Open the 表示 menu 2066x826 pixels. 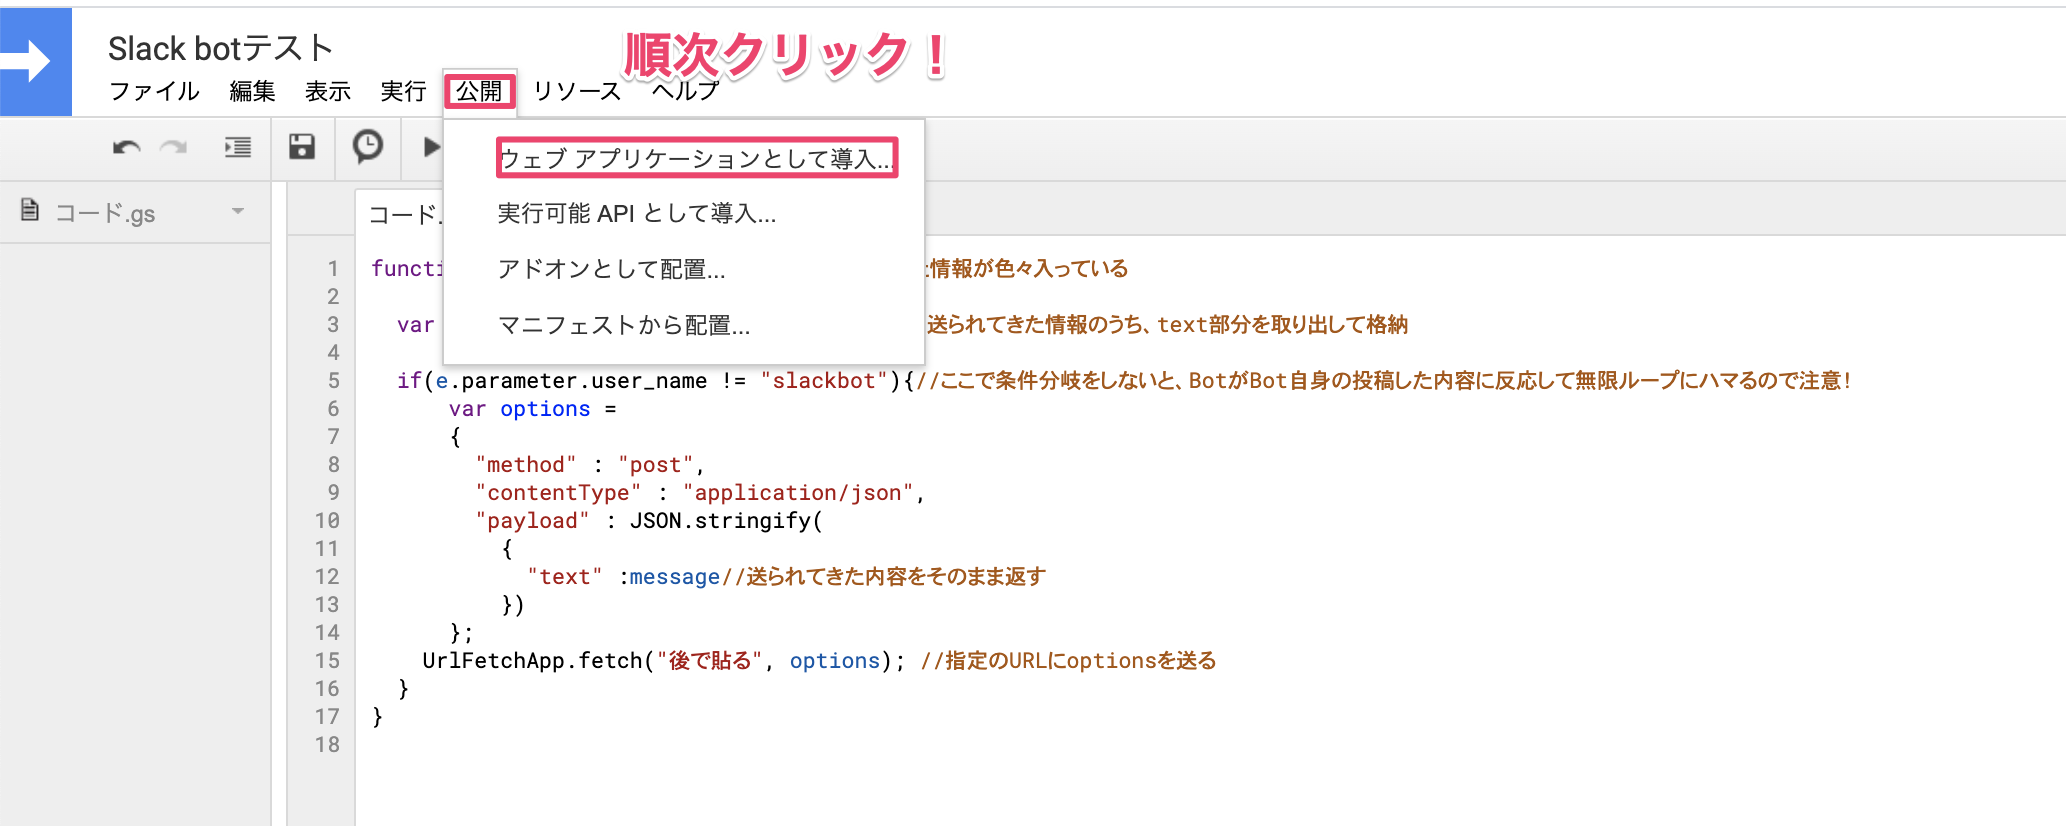pos(328,91)
